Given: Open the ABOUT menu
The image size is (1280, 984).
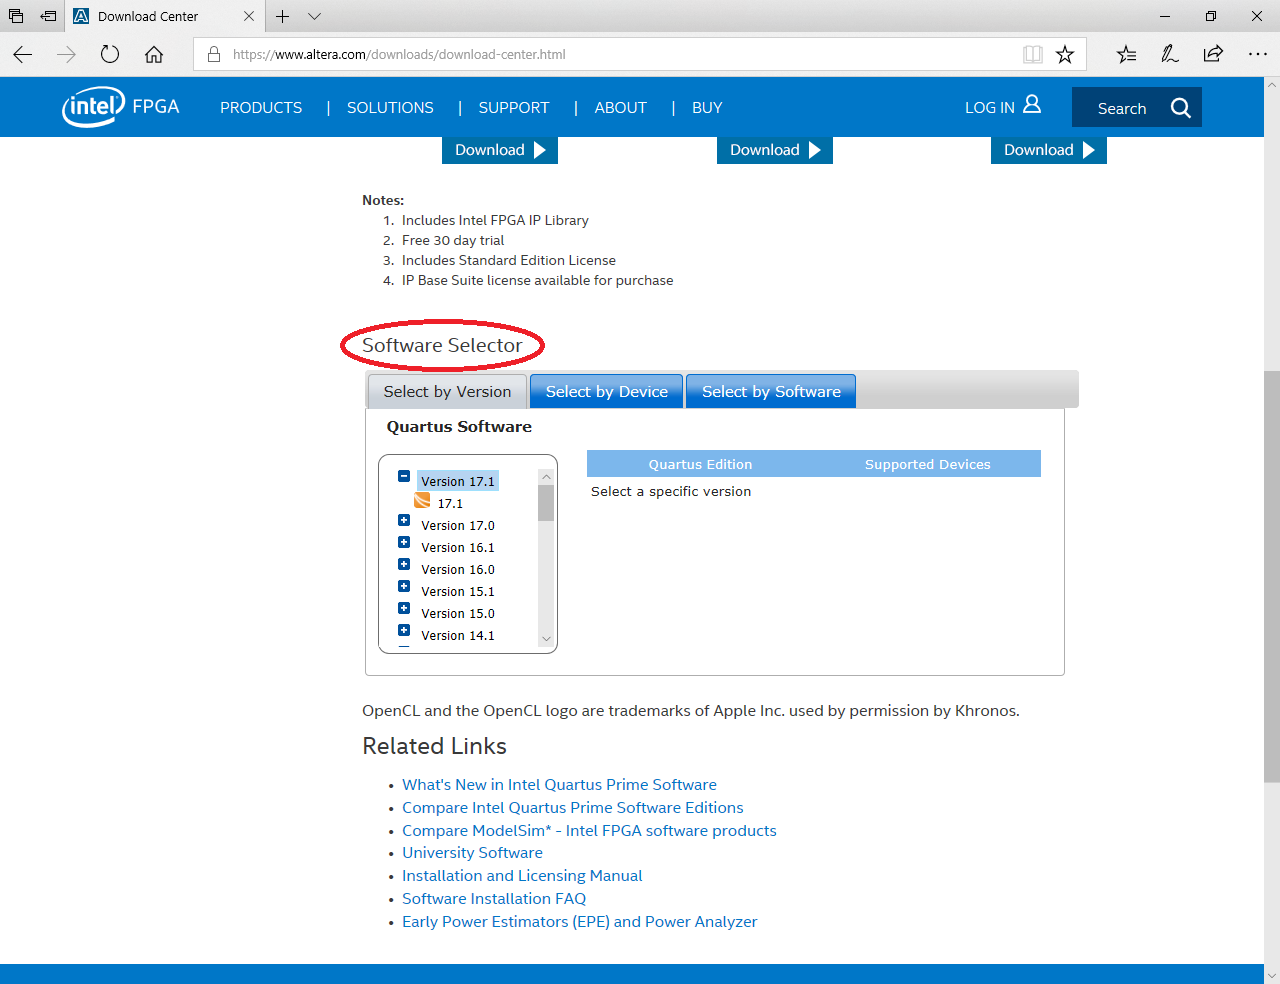Looking at the screenshot, I should point(620,108).
